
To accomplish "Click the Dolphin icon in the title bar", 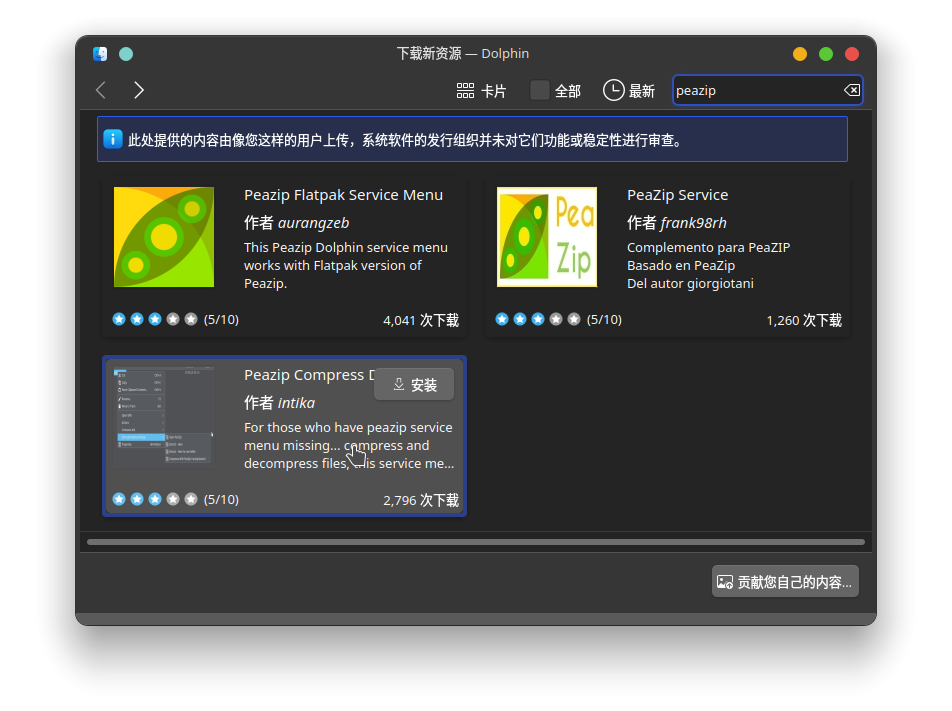I will point(99,54).
